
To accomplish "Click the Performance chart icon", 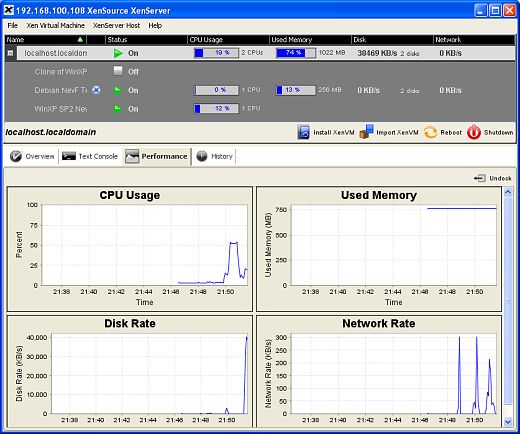I will 132,156.
